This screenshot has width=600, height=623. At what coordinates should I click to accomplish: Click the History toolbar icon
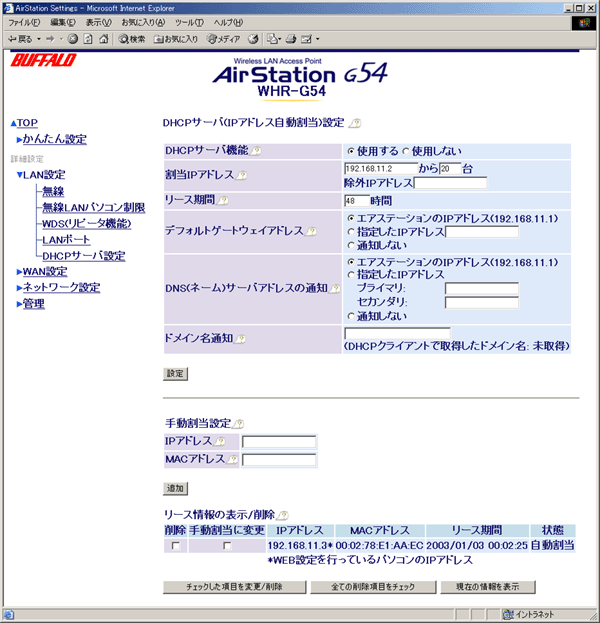click(253, 39)
